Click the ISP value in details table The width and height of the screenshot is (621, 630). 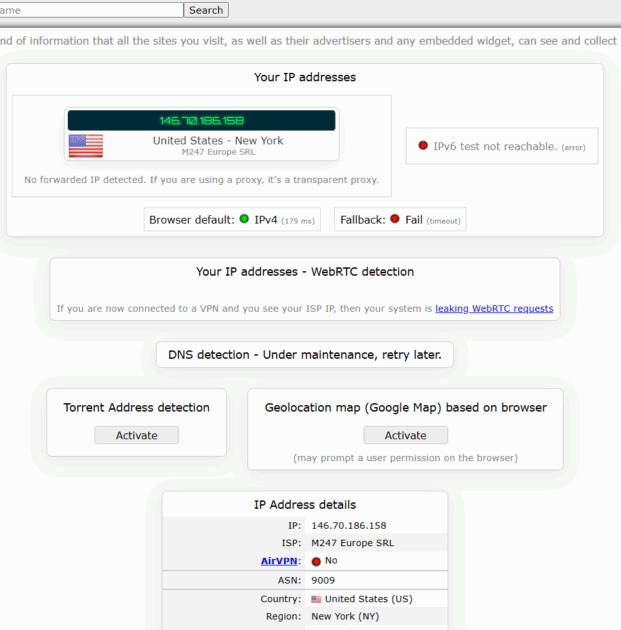[352, 542]
